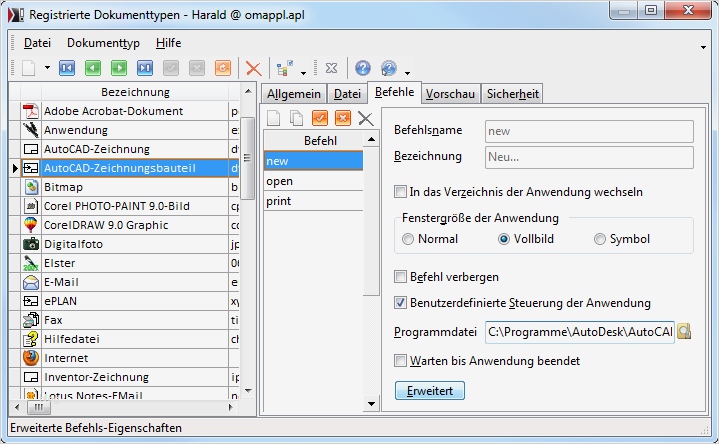The image size is (719, 444).
Task: Click the context help question mark icon
Action: (x=389, y=68)
